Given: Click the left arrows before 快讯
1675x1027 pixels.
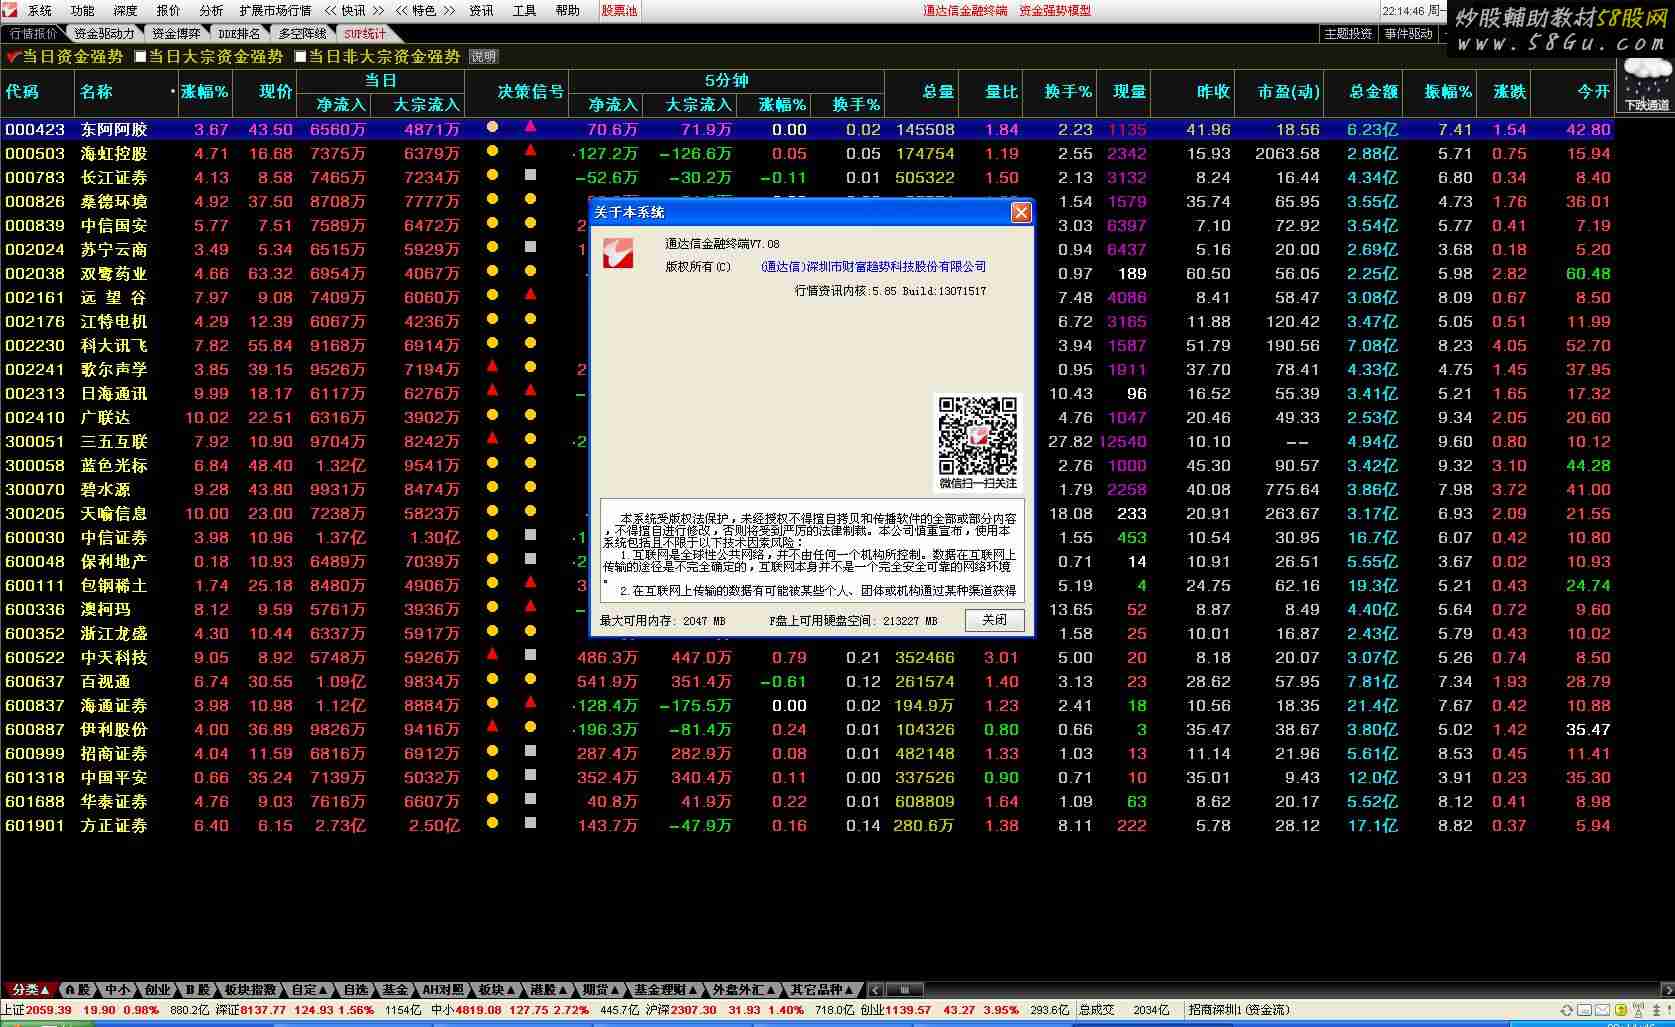Looking at the screenshot, I should point(330,11).
